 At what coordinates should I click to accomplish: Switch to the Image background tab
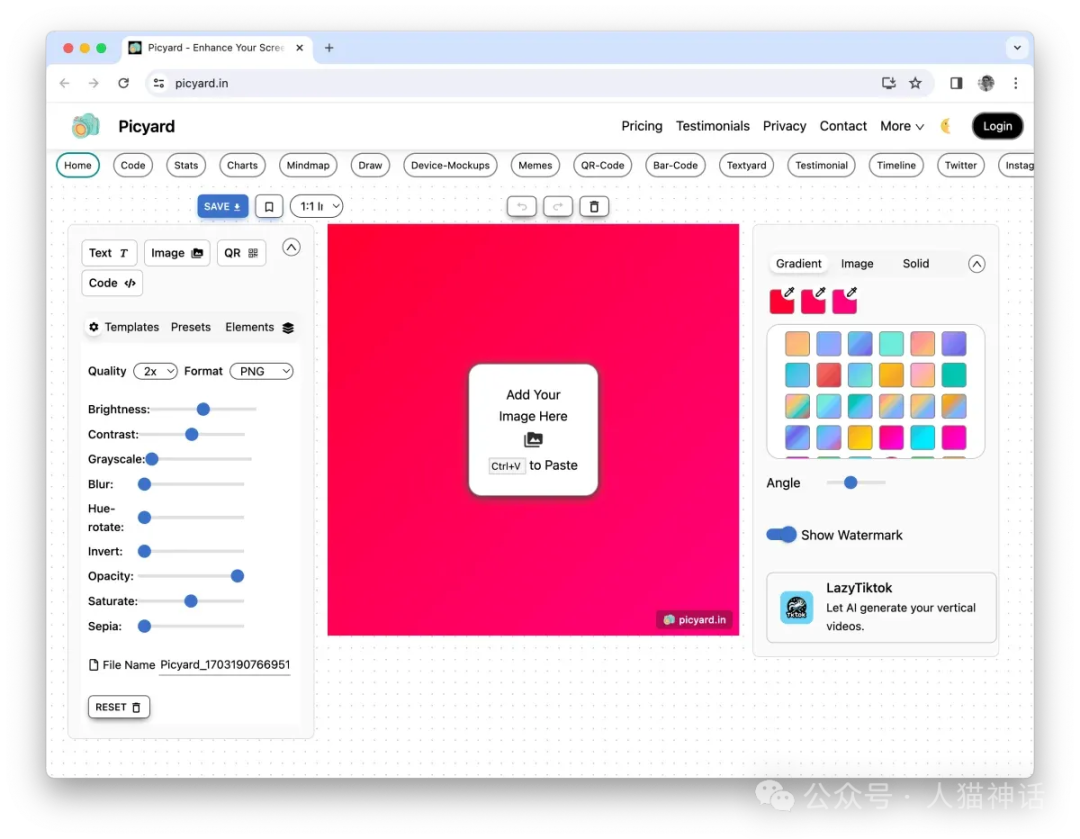point(857,264)
